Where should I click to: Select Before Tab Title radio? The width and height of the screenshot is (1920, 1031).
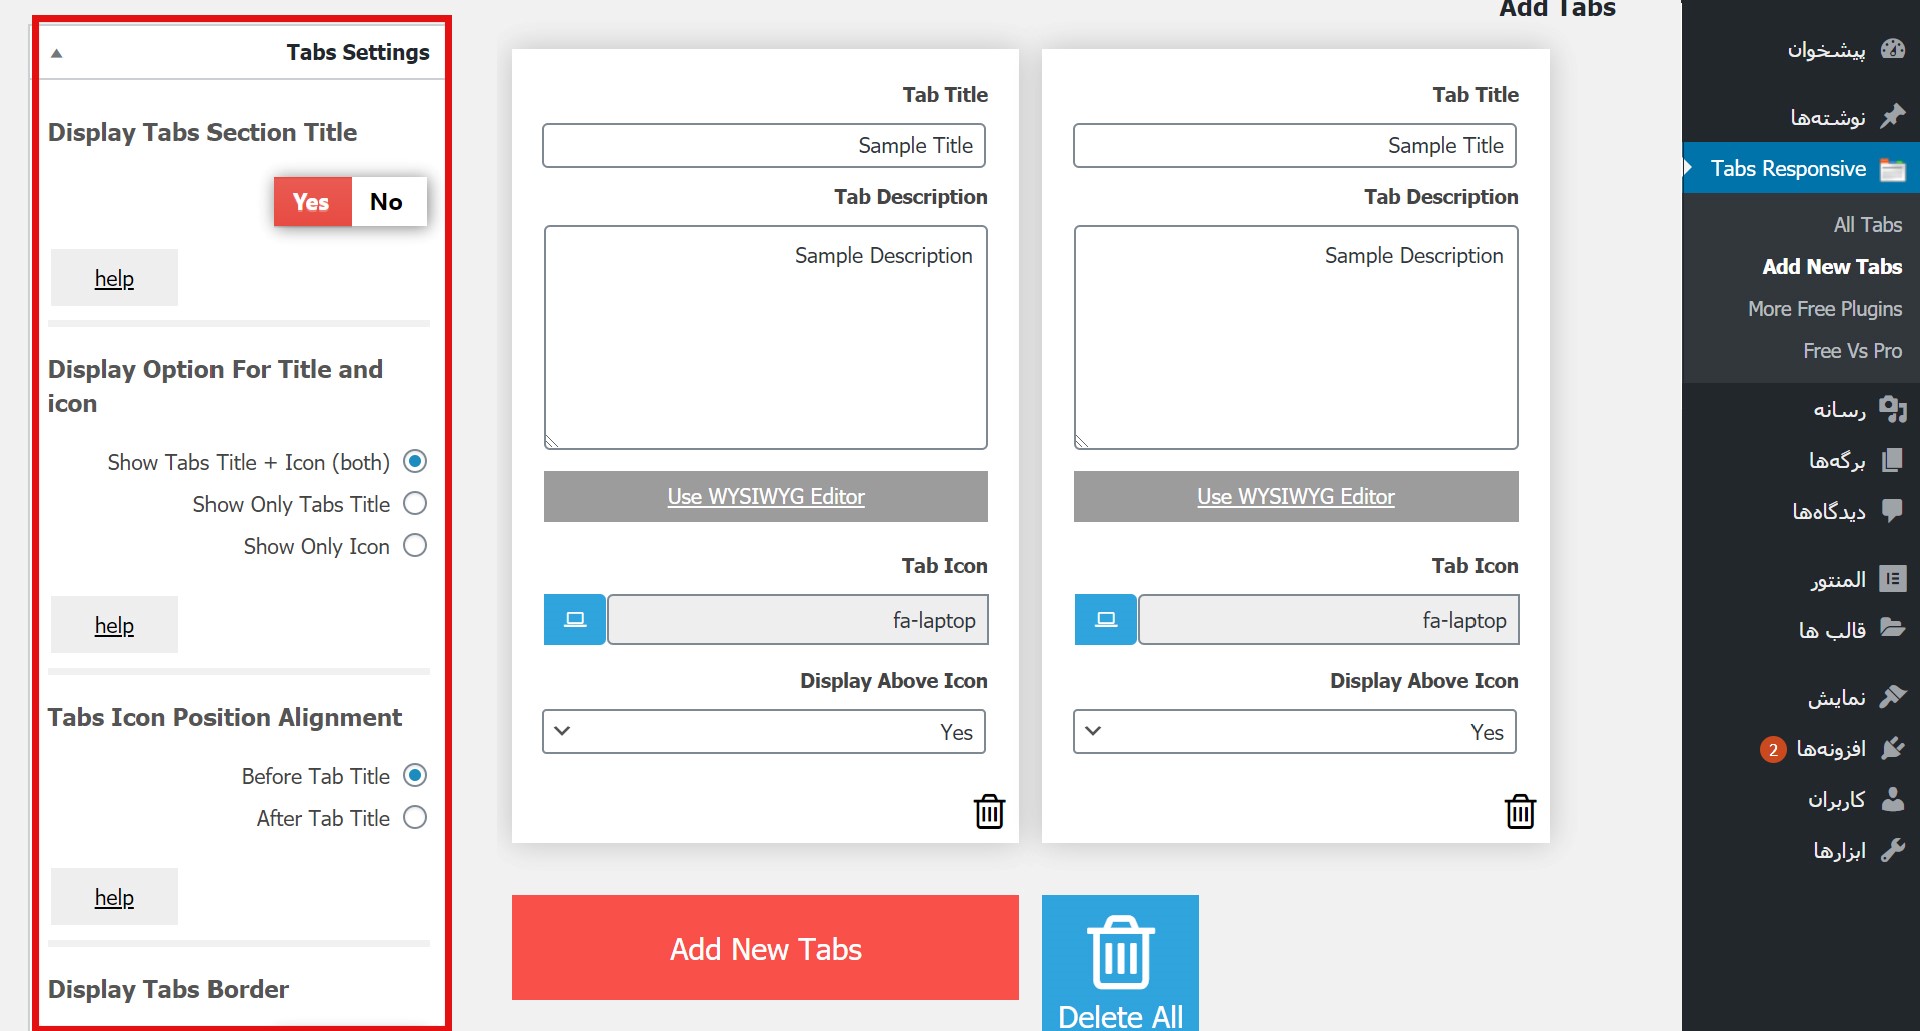pos(415,776)
